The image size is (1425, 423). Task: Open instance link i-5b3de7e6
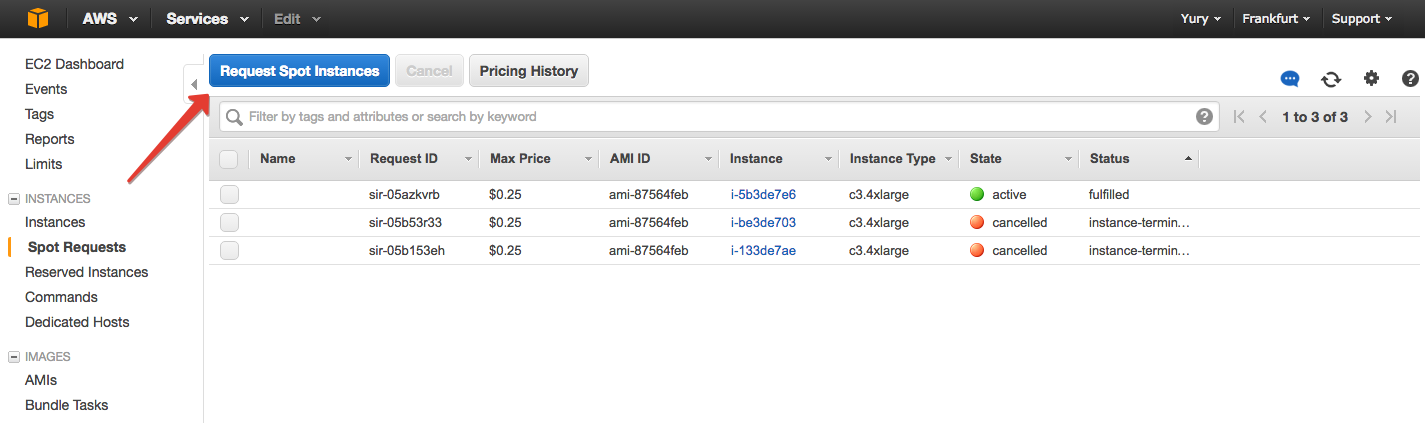(x=763, y=194)
